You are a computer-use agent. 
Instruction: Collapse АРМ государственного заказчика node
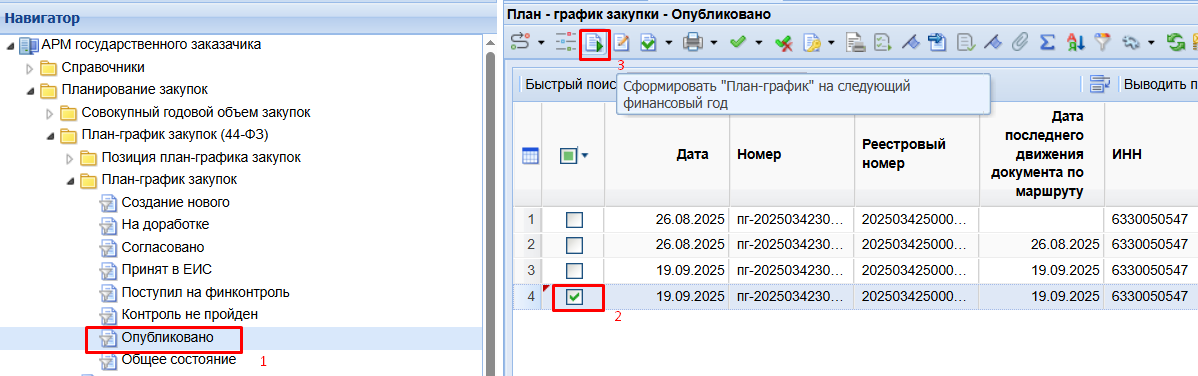10,45
